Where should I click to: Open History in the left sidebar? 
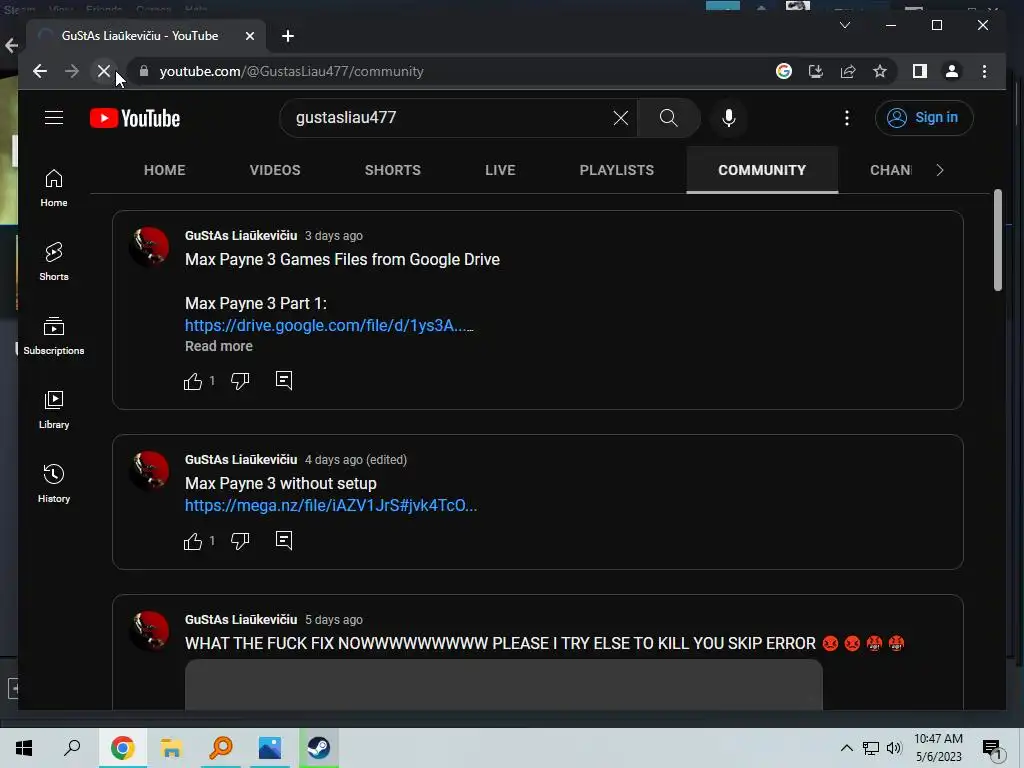(54, 483)
